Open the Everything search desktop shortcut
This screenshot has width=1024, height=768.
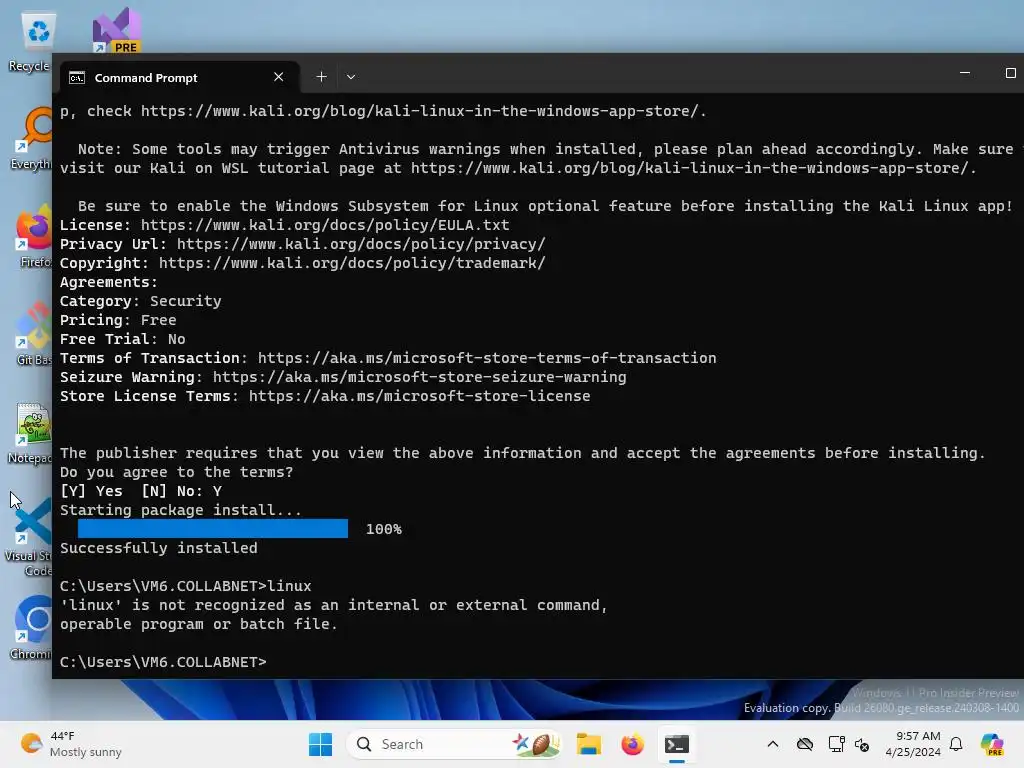pyautogui.click(x=33, y=138)
